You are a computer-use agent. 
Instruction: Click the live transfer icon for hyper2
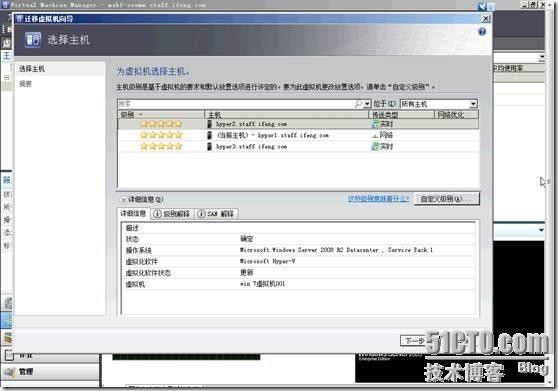click(375, 124)
